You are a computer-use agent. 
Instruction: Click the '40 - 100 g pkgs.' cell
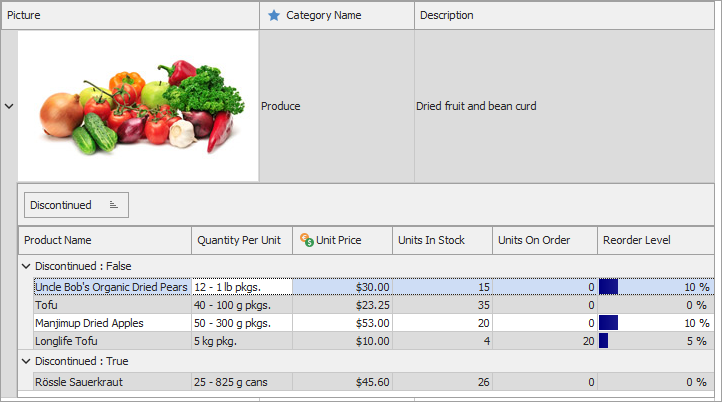[242, 305]
